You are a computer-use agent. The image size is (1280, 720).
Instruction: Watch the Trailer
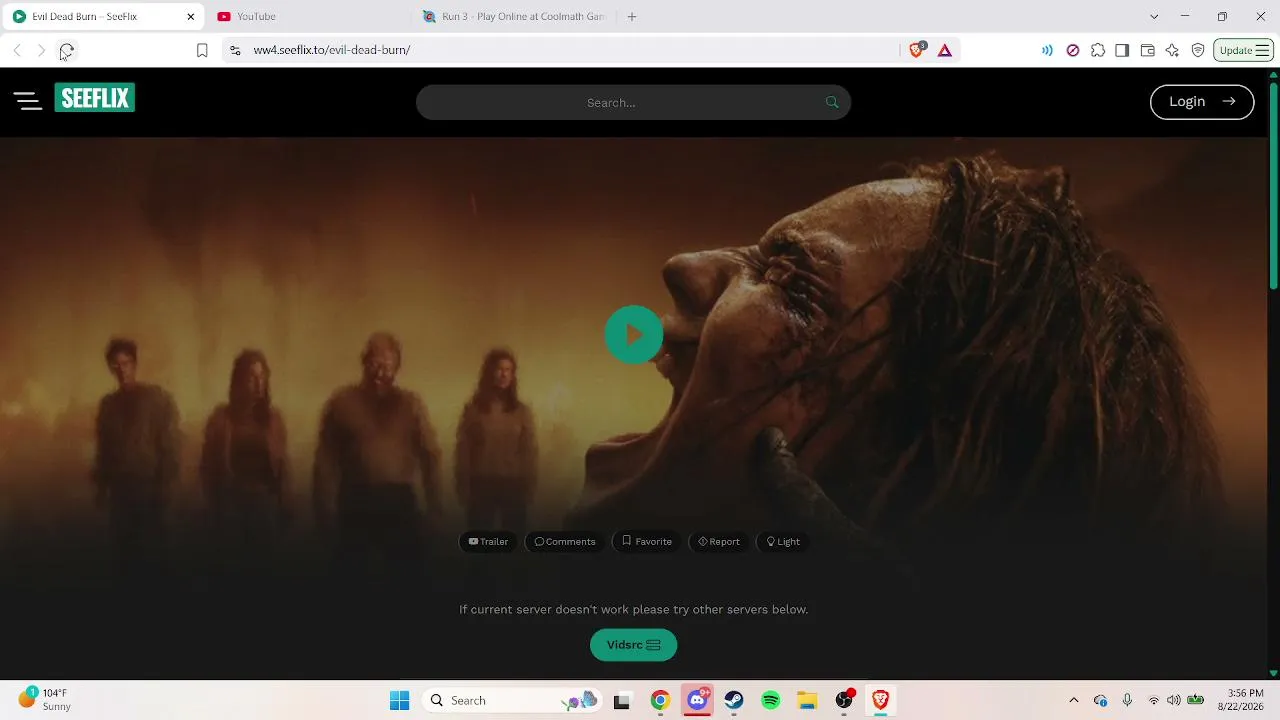(488, 542)
